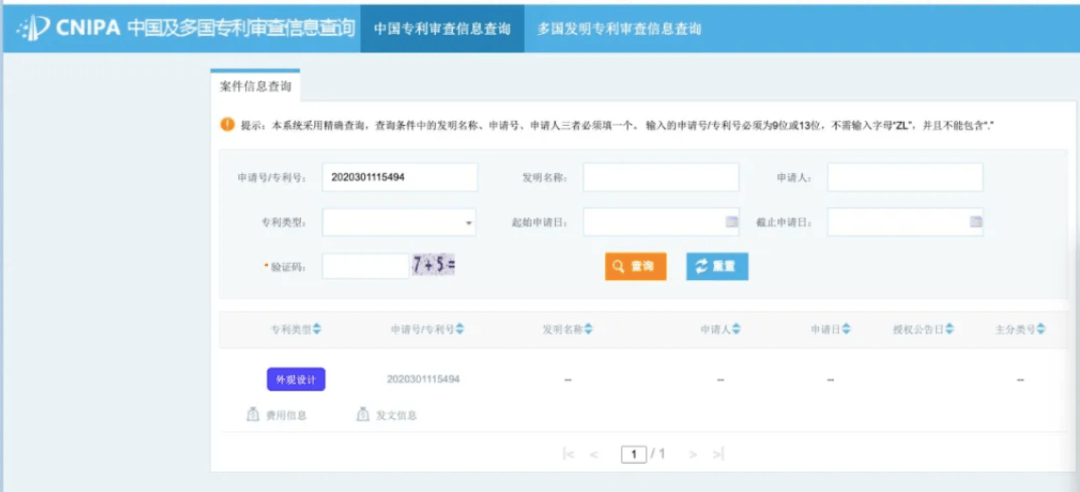1080x492 pixels.
Task: Go to the next results page
Action: pyautogui.click(x=692, y=454)
